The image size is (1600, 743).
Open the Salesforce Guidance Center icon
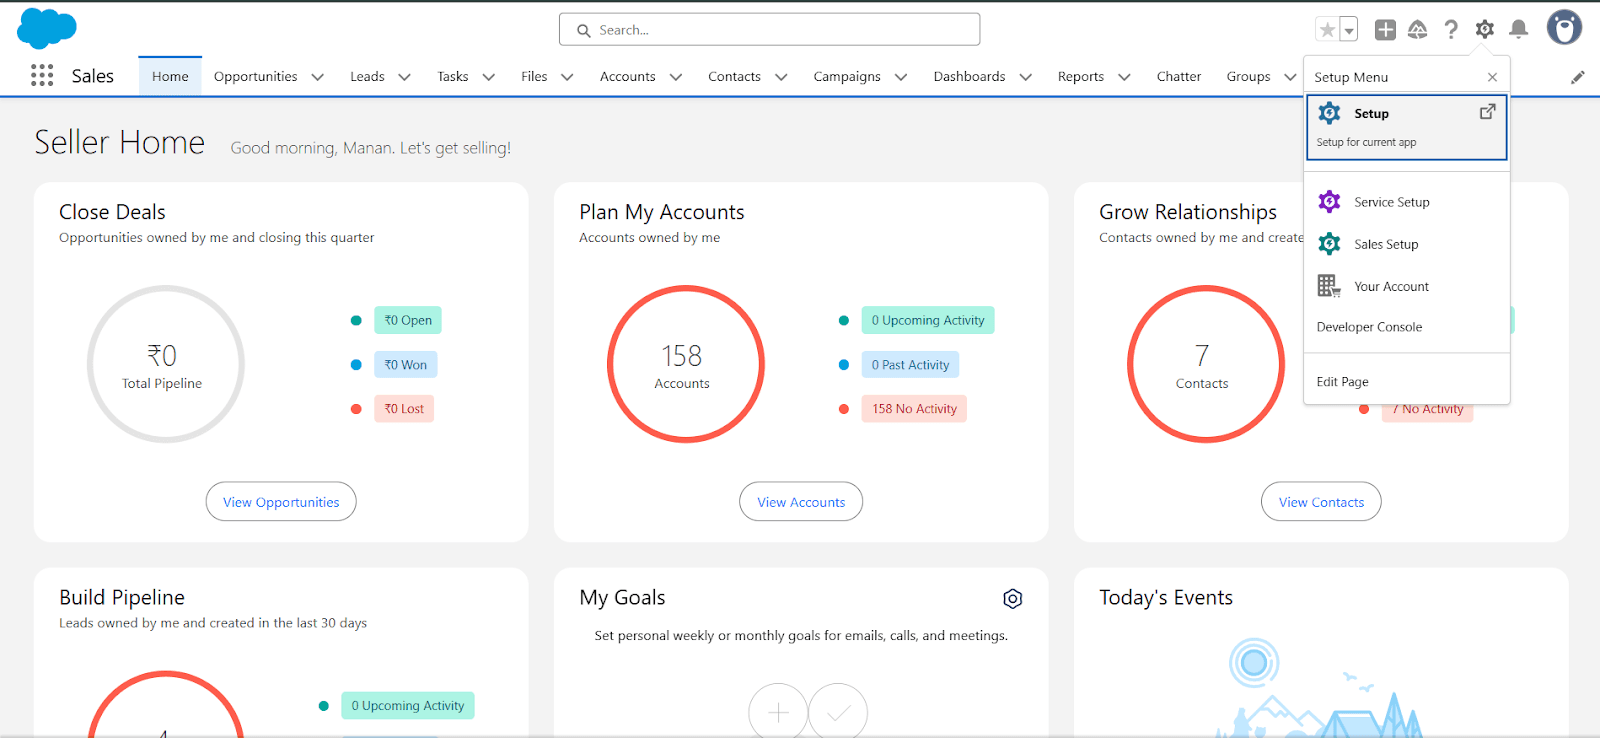pos(1418,30)
